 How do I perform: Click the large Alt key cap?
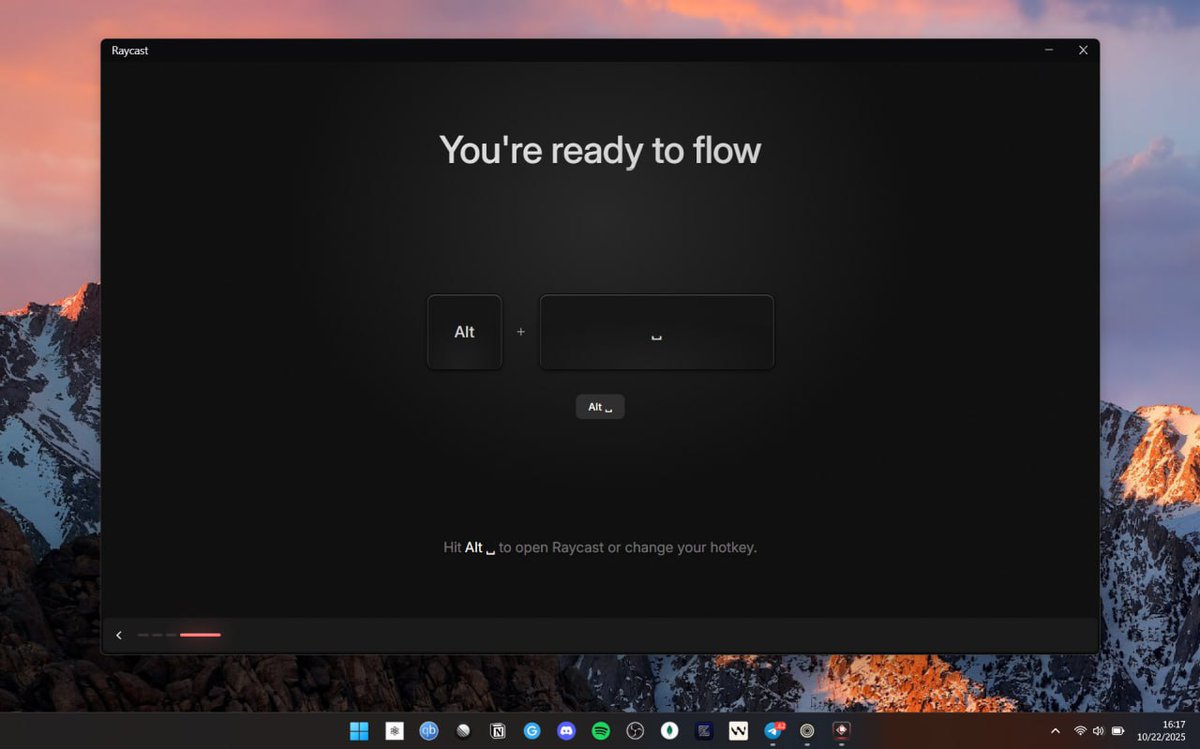(465, 332)
